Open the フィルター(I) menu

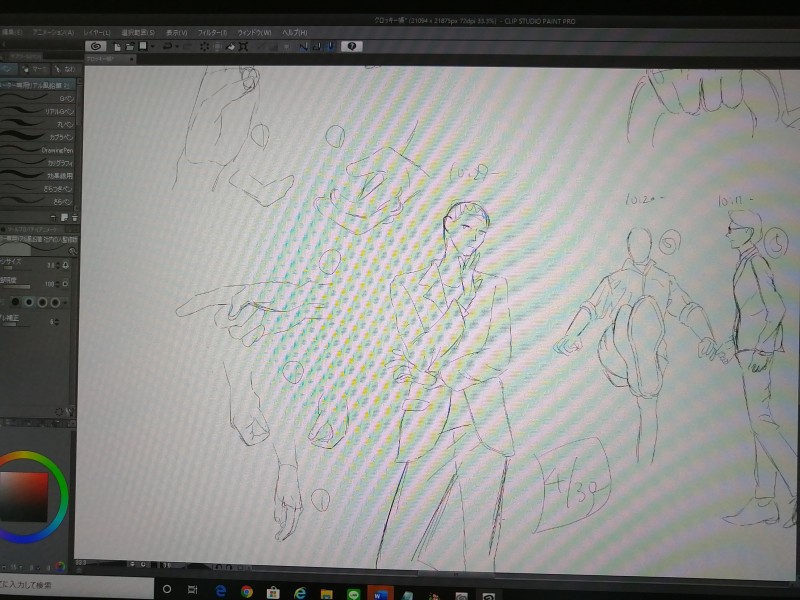pos(212,32)
